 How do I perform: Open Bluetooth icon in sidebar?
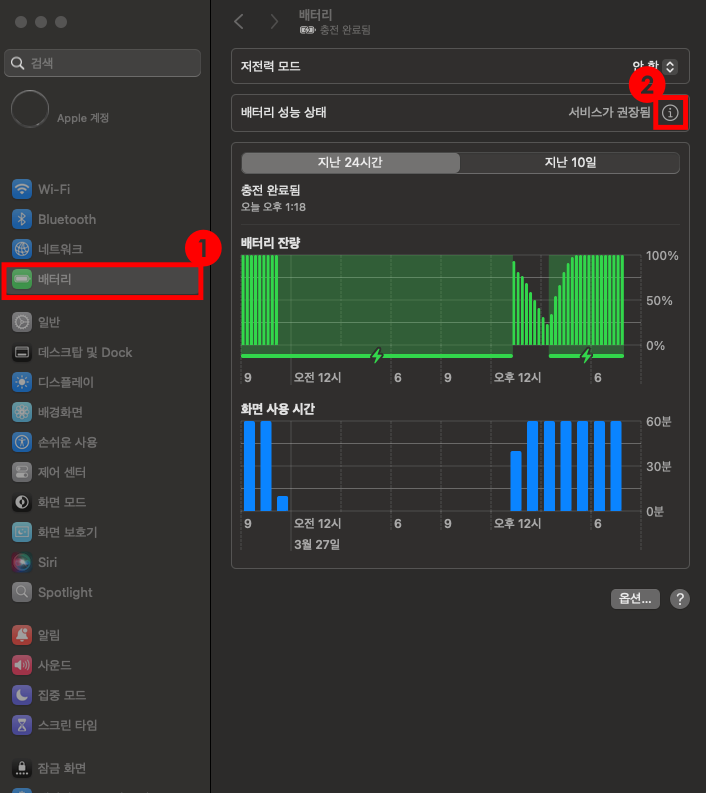(22, 219)
